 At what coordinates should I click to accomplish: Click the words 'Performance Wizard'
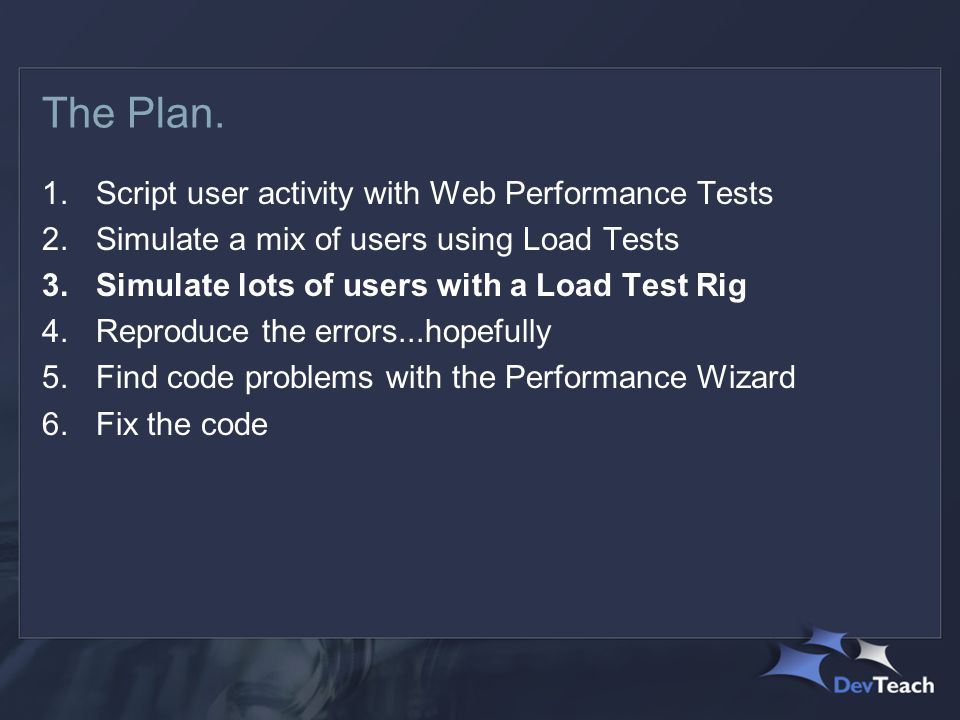(650, 377)
